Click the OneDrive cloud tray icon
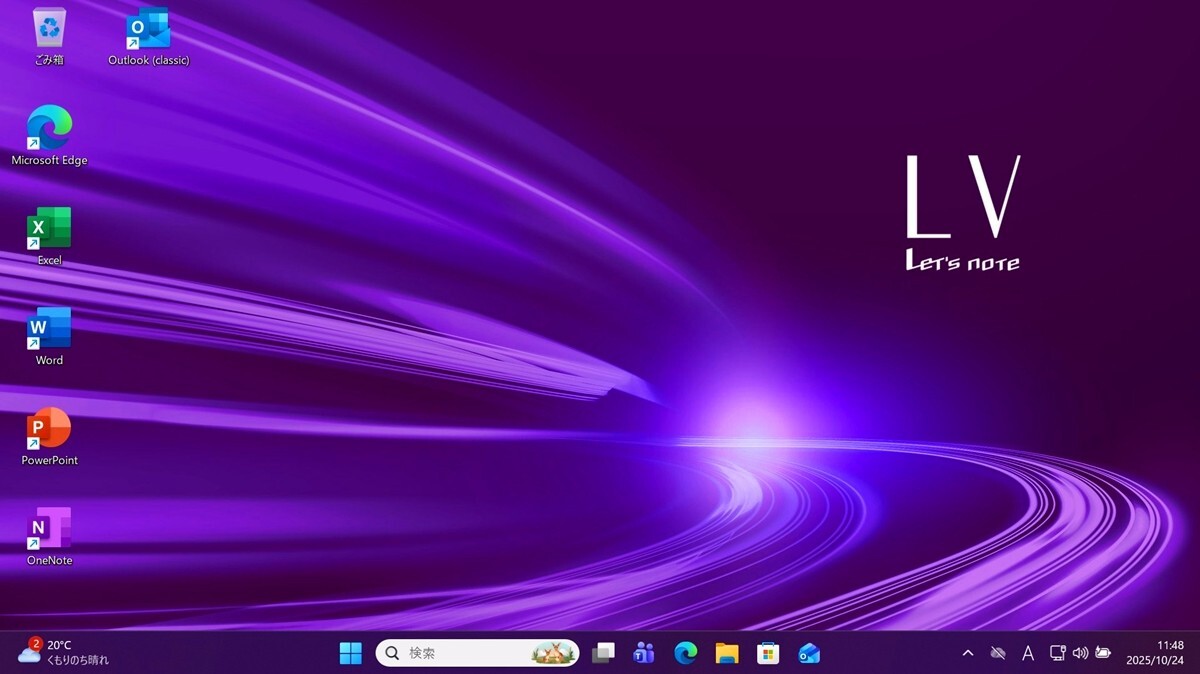 point(997,653)
